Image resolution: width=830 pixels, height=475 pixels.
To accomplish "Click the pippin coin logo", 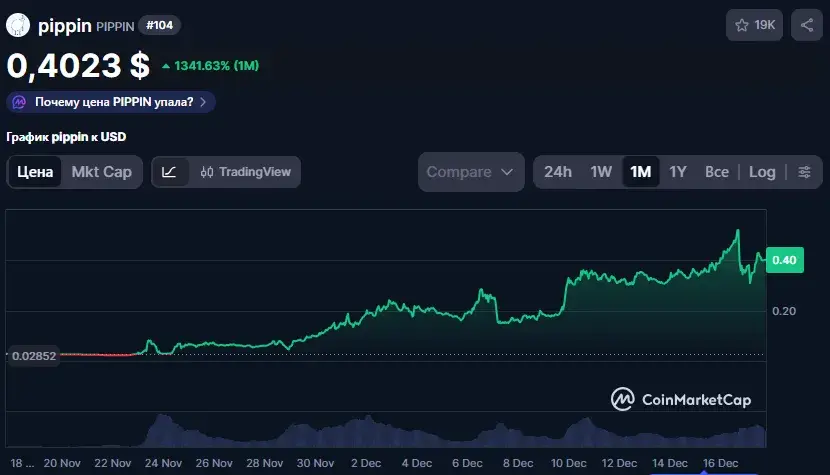I will click(x=18, y=25).
